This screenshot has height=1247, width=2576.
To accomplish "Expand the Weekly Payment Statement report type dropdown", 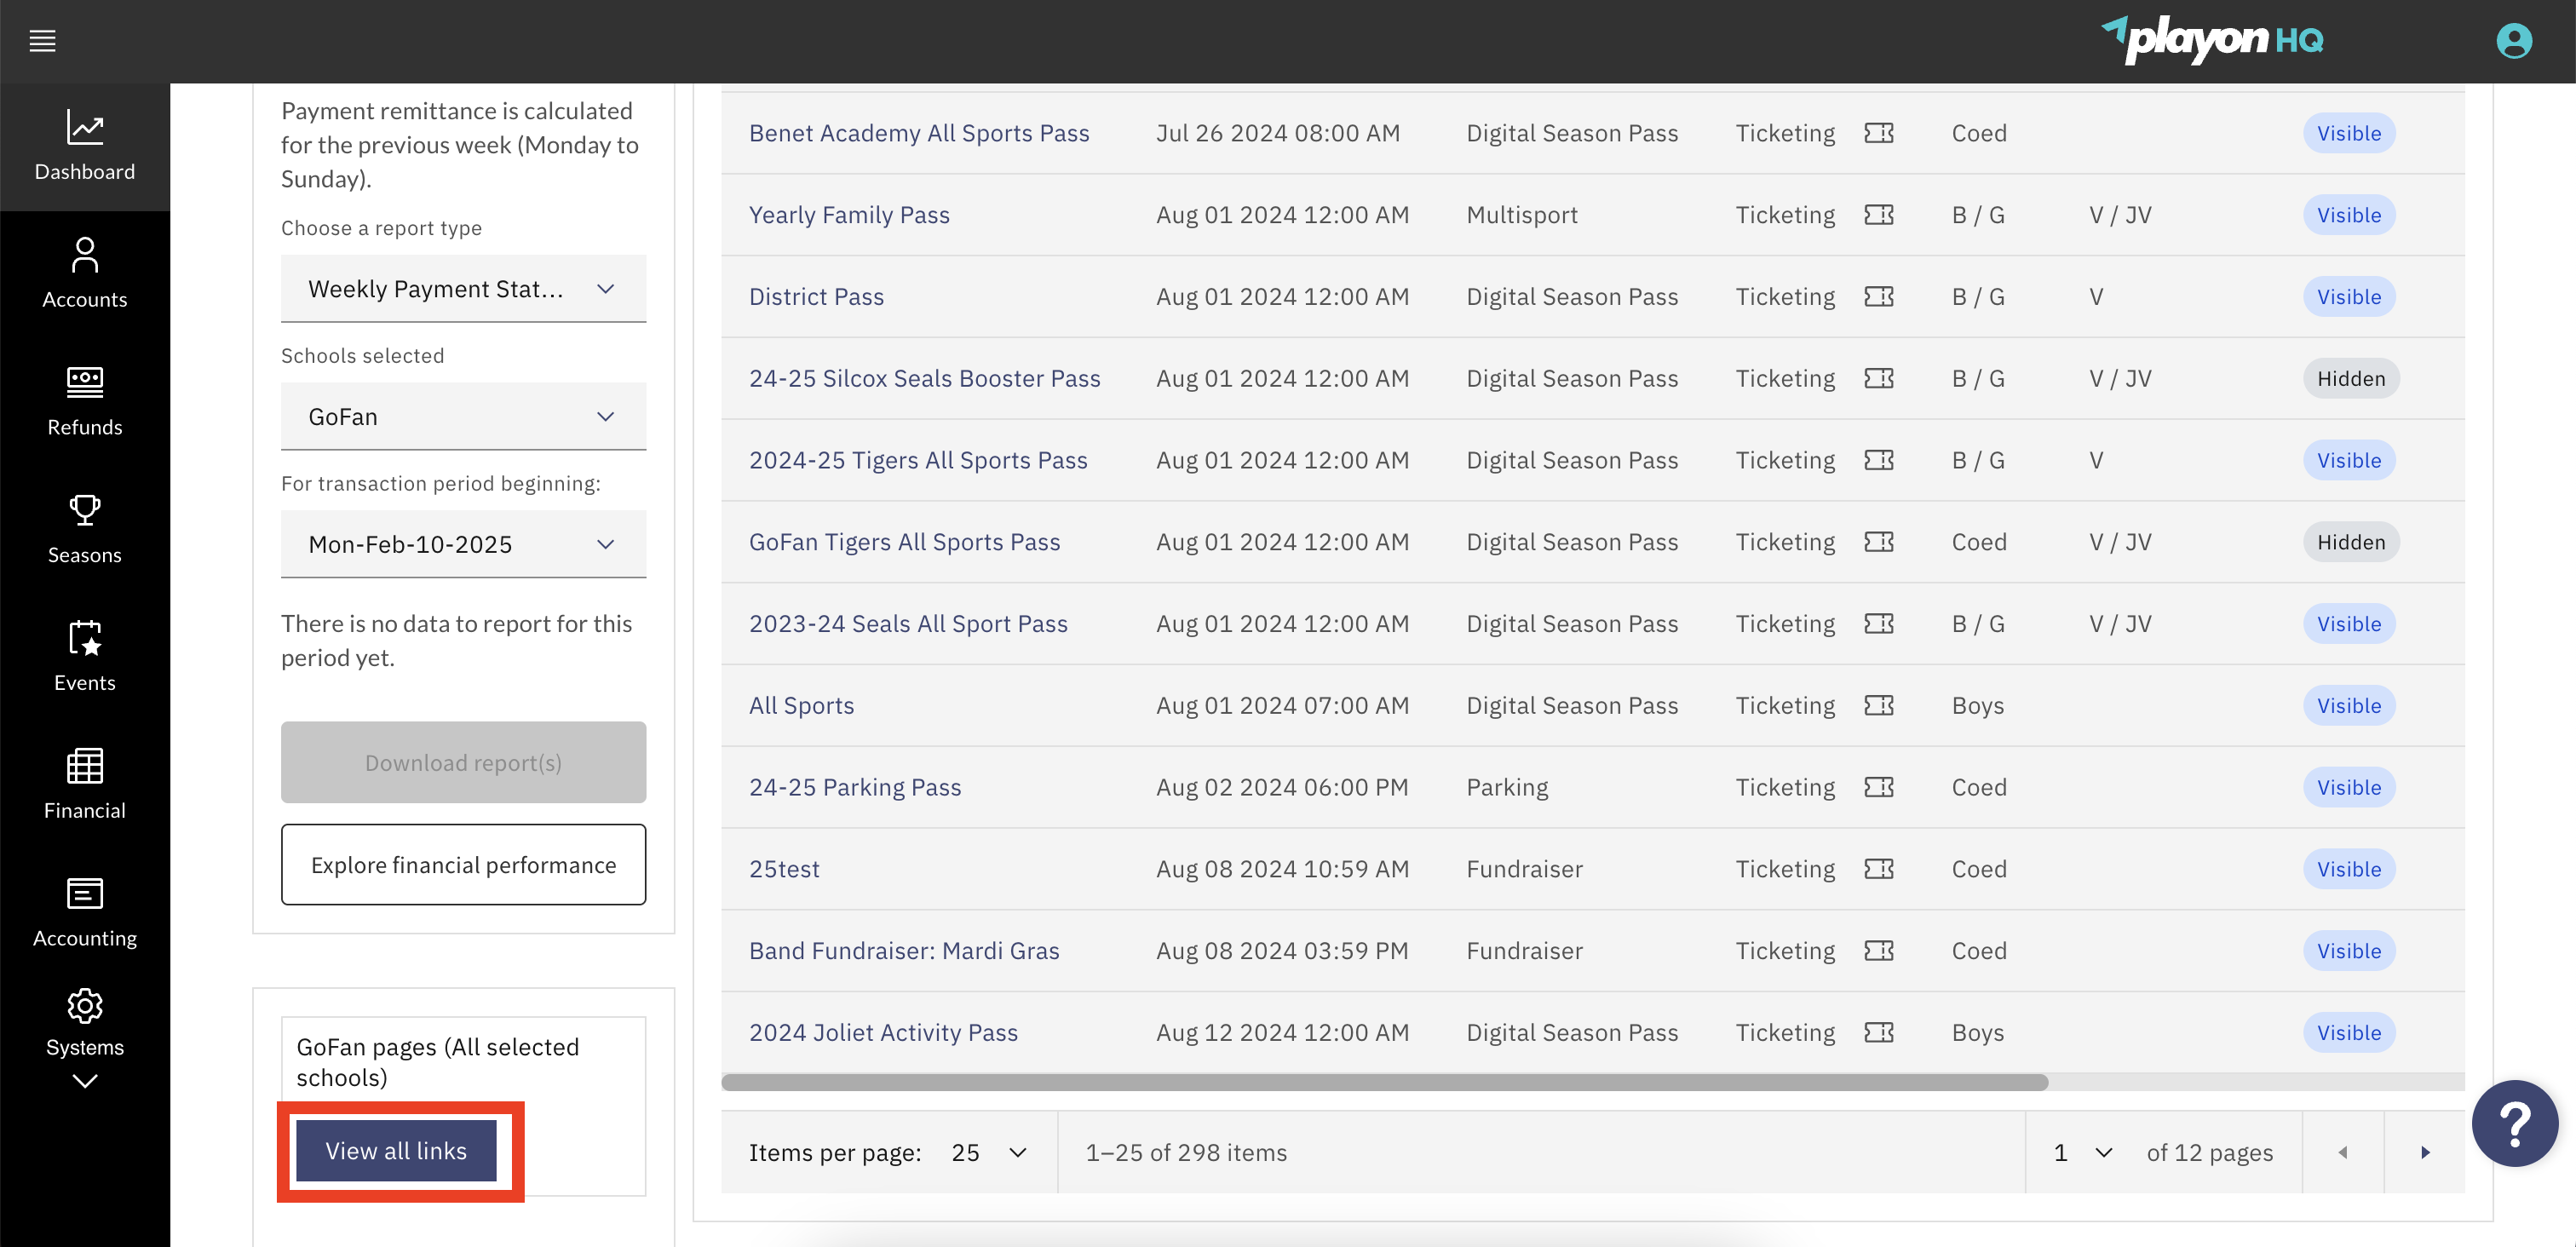I will pos(463,289).
